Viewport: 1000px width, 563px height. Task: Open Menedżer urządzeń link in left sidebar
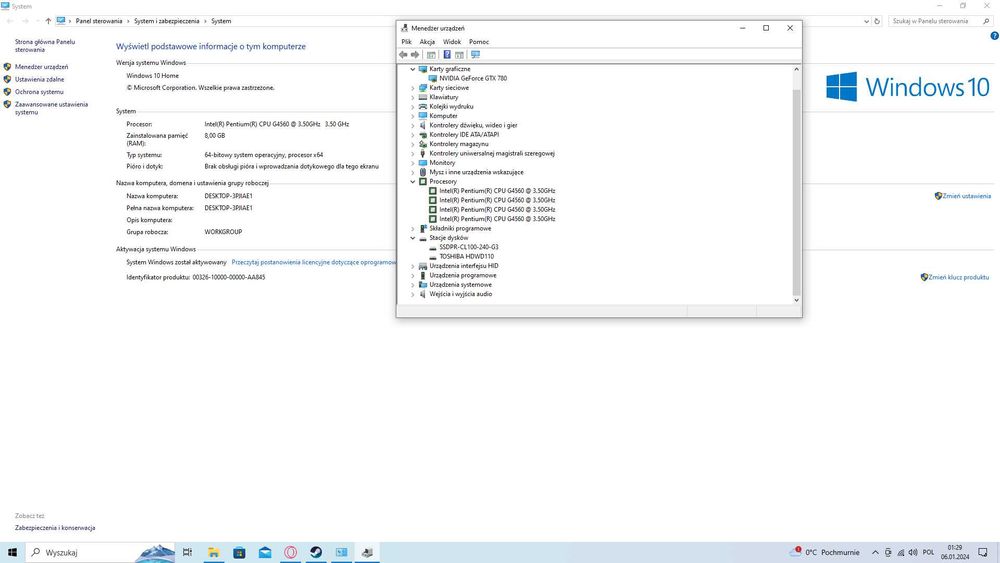(x=41, y=67)
